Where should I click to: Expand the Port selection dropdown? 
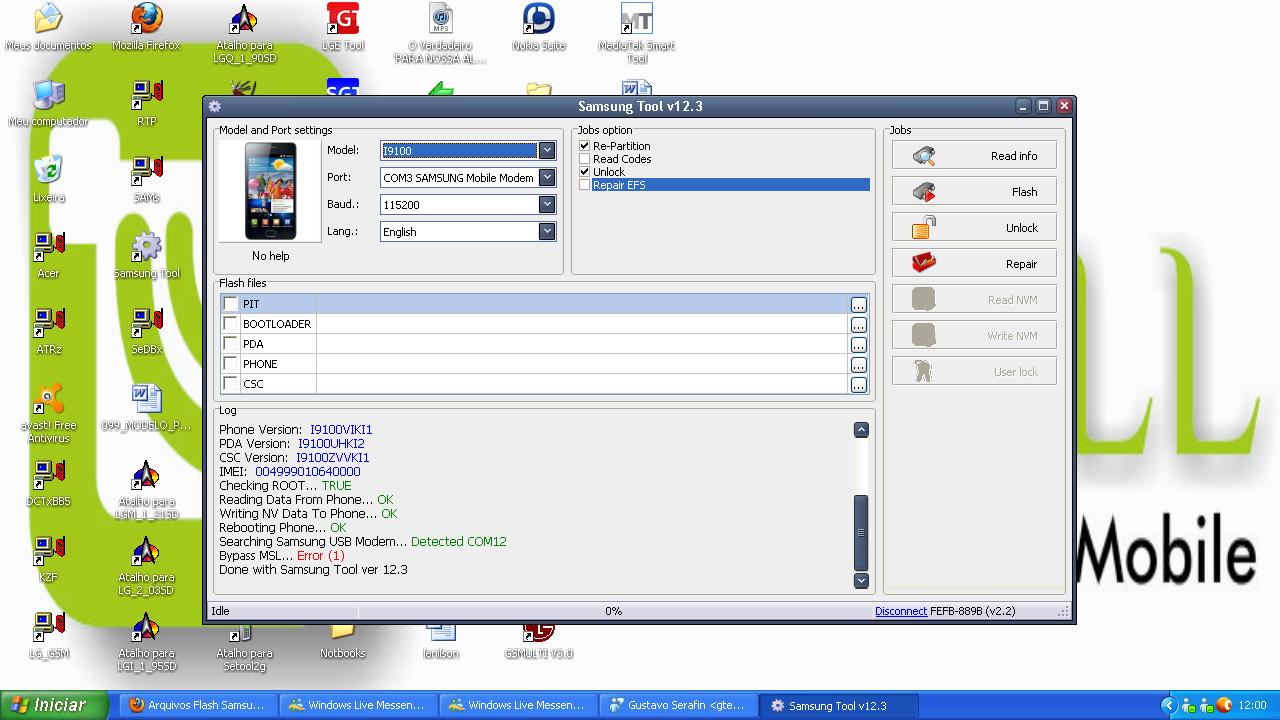547,178
